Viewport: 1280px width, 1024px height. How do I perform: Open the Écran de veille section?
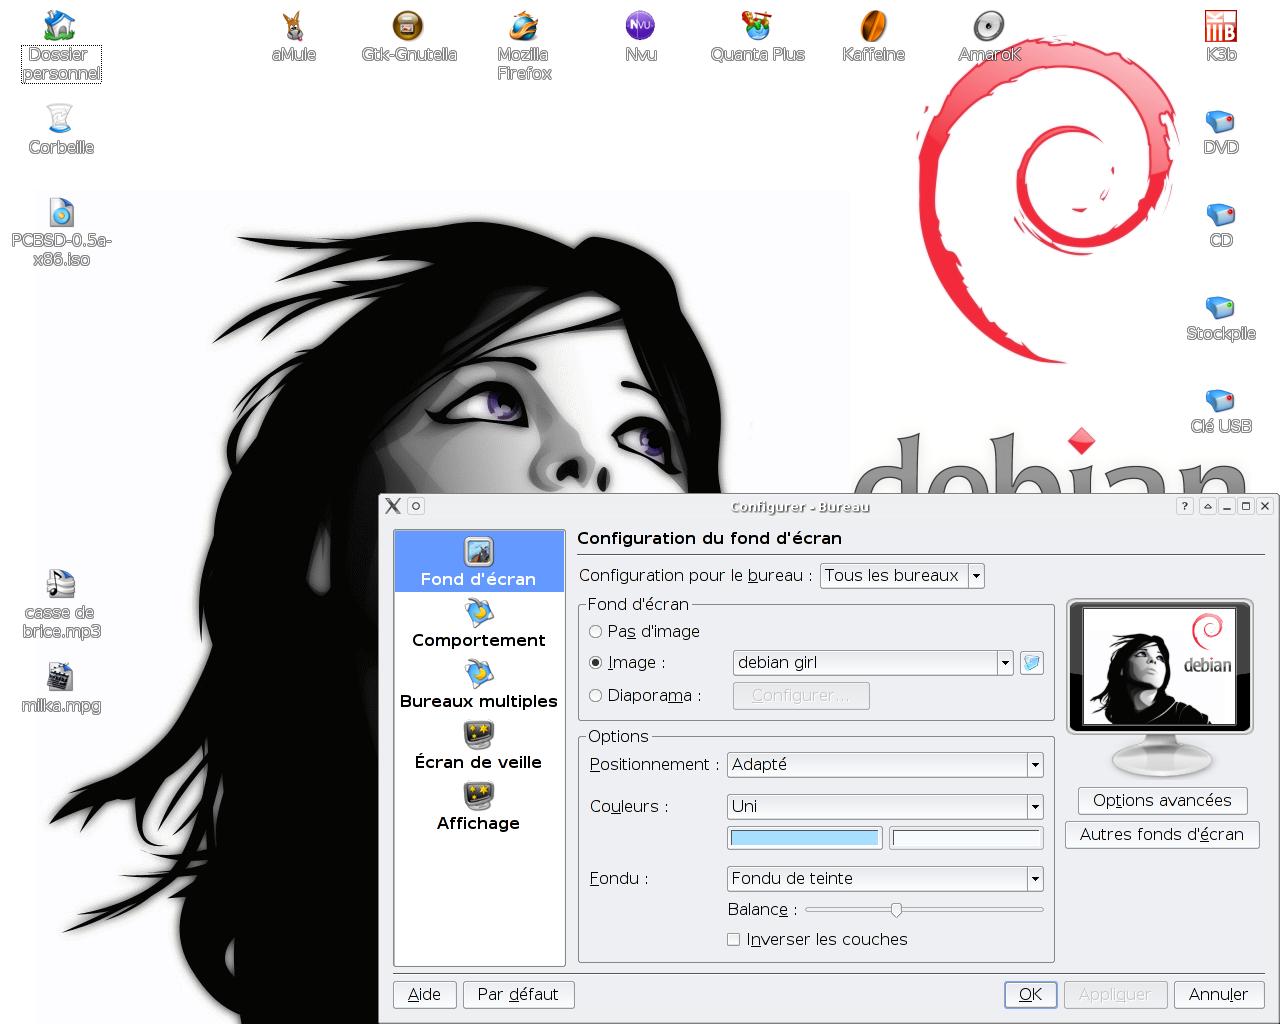click(x=479, y=744)
